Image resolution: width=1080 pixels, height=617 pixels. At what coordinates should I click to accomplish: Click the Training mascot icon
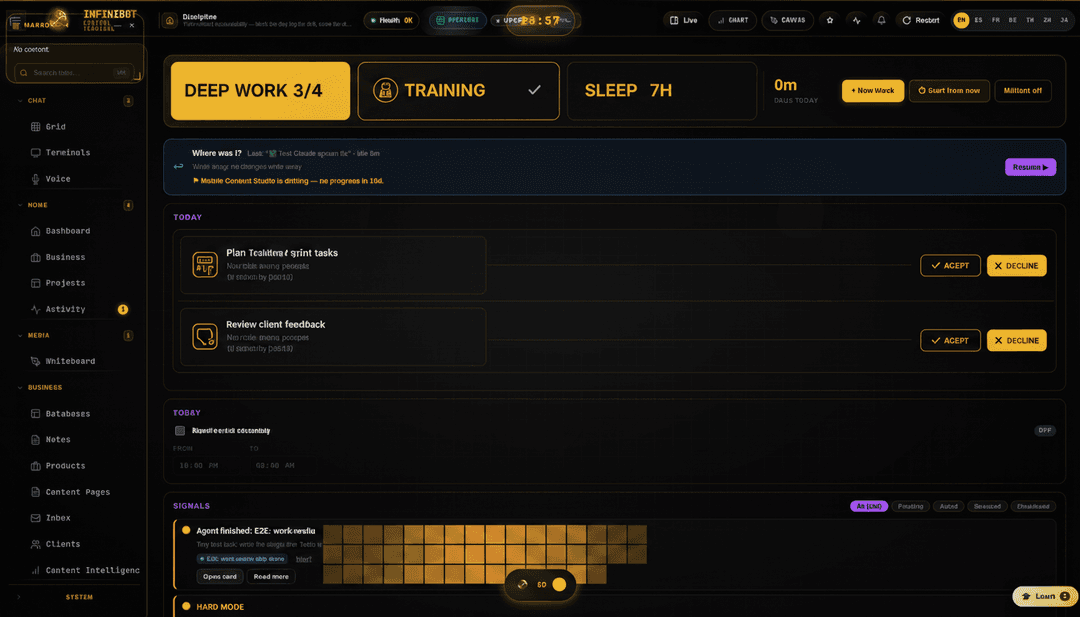(x=385, y=90)
